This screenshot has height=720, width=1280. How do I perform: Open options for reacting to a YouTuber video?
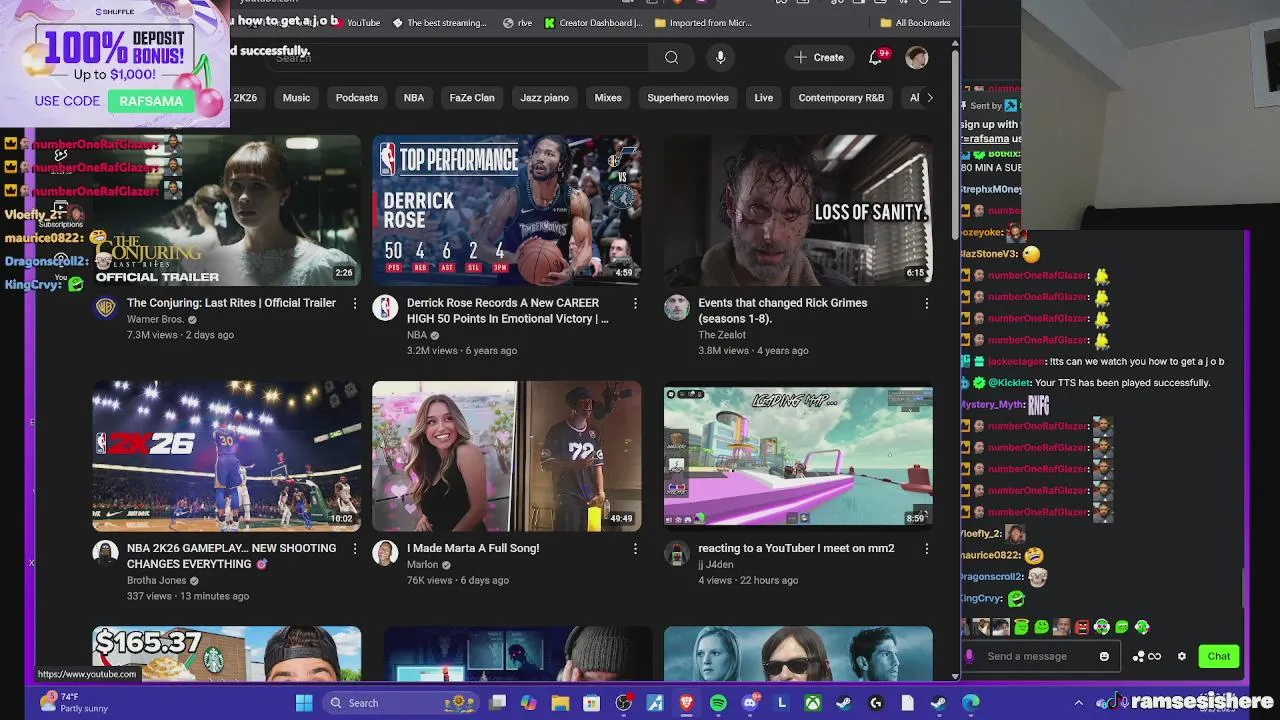pyautogui.click(x=926, y=548)
